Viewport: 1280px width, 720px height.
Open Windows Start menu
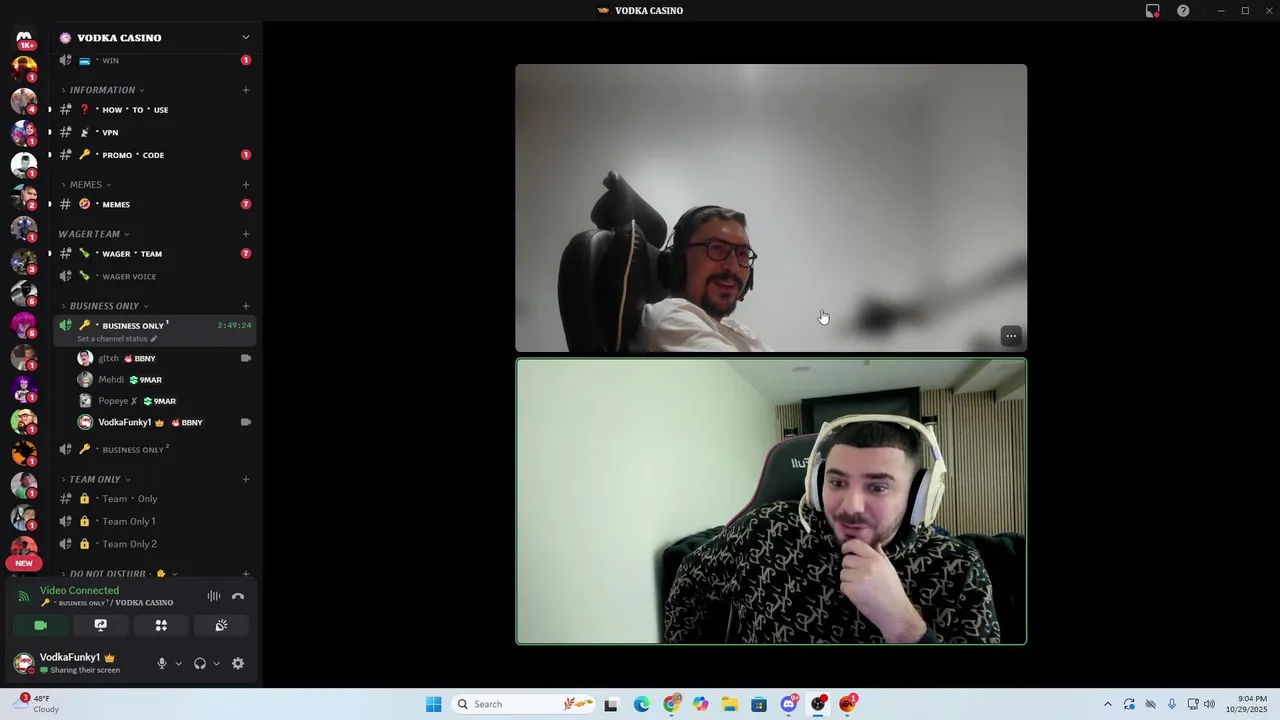tap(433, 704)
